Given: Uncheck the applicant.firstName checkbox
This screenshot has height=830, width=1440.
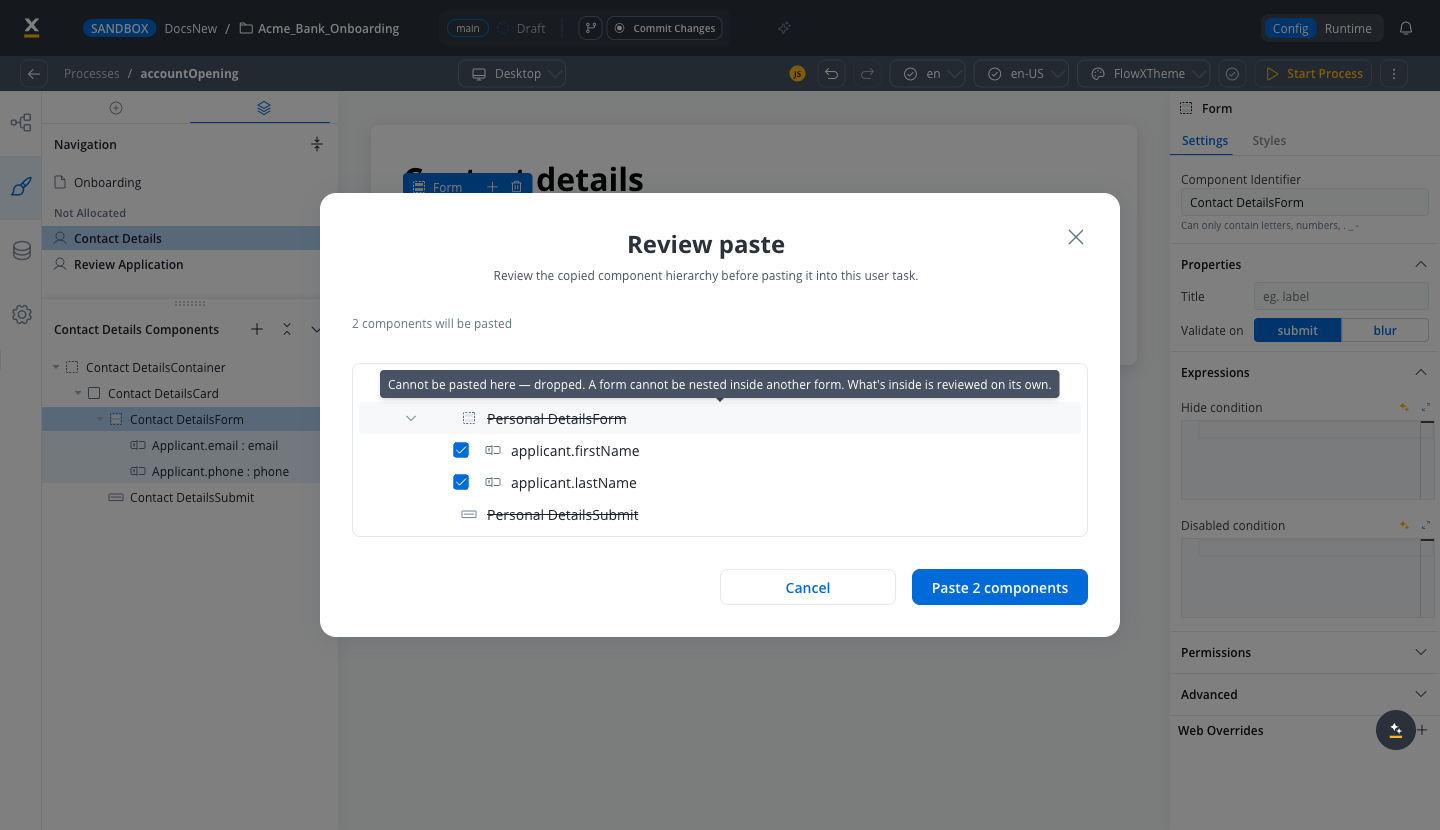Looking at the screenshot, I should 461,451.
